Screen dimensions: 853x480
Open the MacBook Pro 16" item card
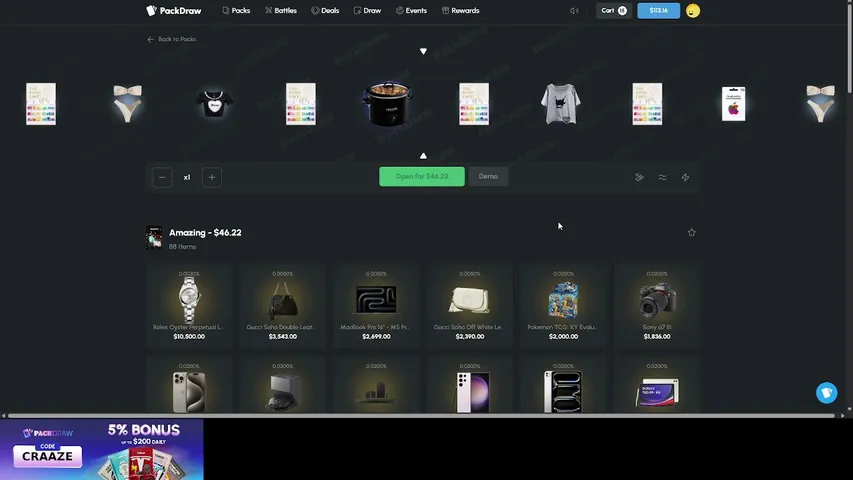click(376, 305)
